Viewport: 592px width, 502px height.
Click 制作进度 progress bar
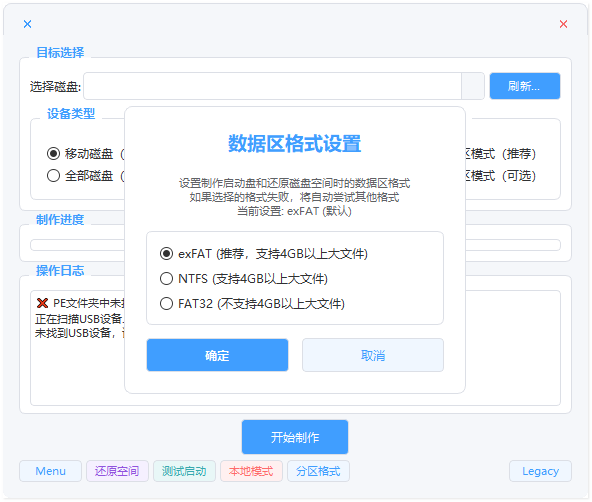tap(77, 245)
